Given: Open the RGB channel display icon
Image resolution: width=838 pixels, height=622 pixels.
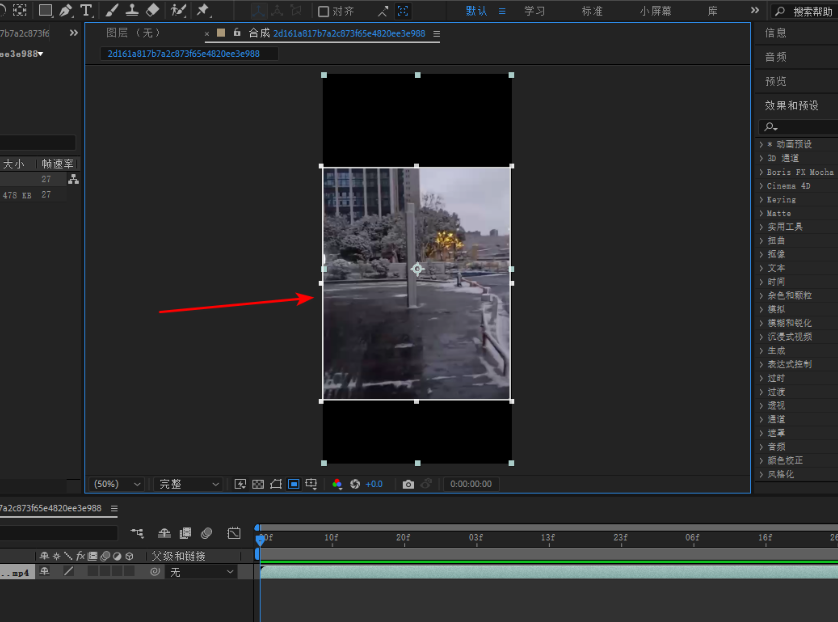Looking at the screenshot, I should [x=337, y=484].
